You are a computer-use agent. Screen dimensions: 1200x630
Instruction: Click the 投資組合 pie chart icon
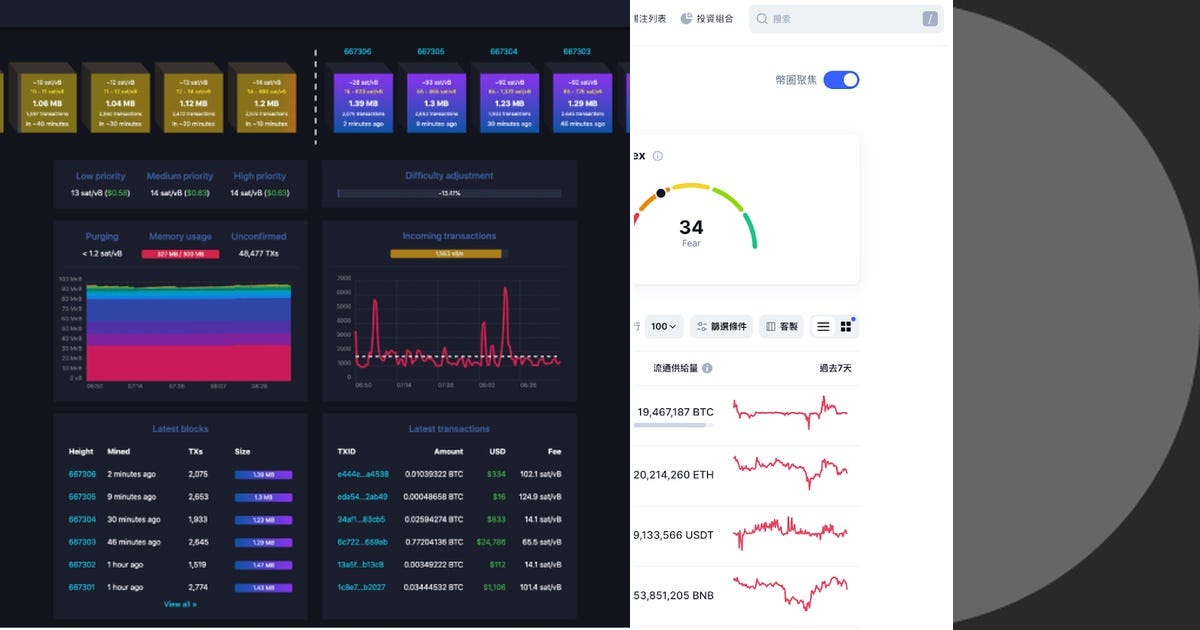click(686, 18)
